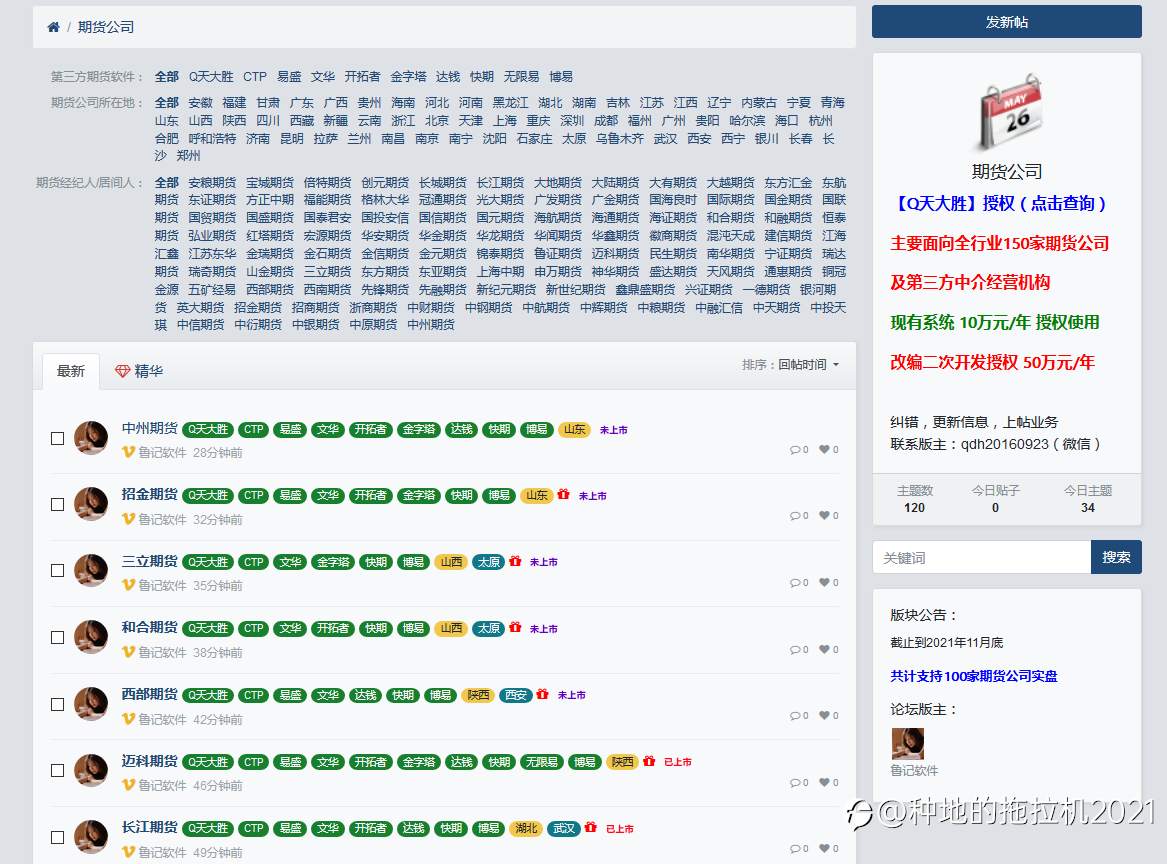Click the like heart on 三立期货 post
This screenshot has width=1167, height=864.
pyautogui.click(x=825, y=583)
